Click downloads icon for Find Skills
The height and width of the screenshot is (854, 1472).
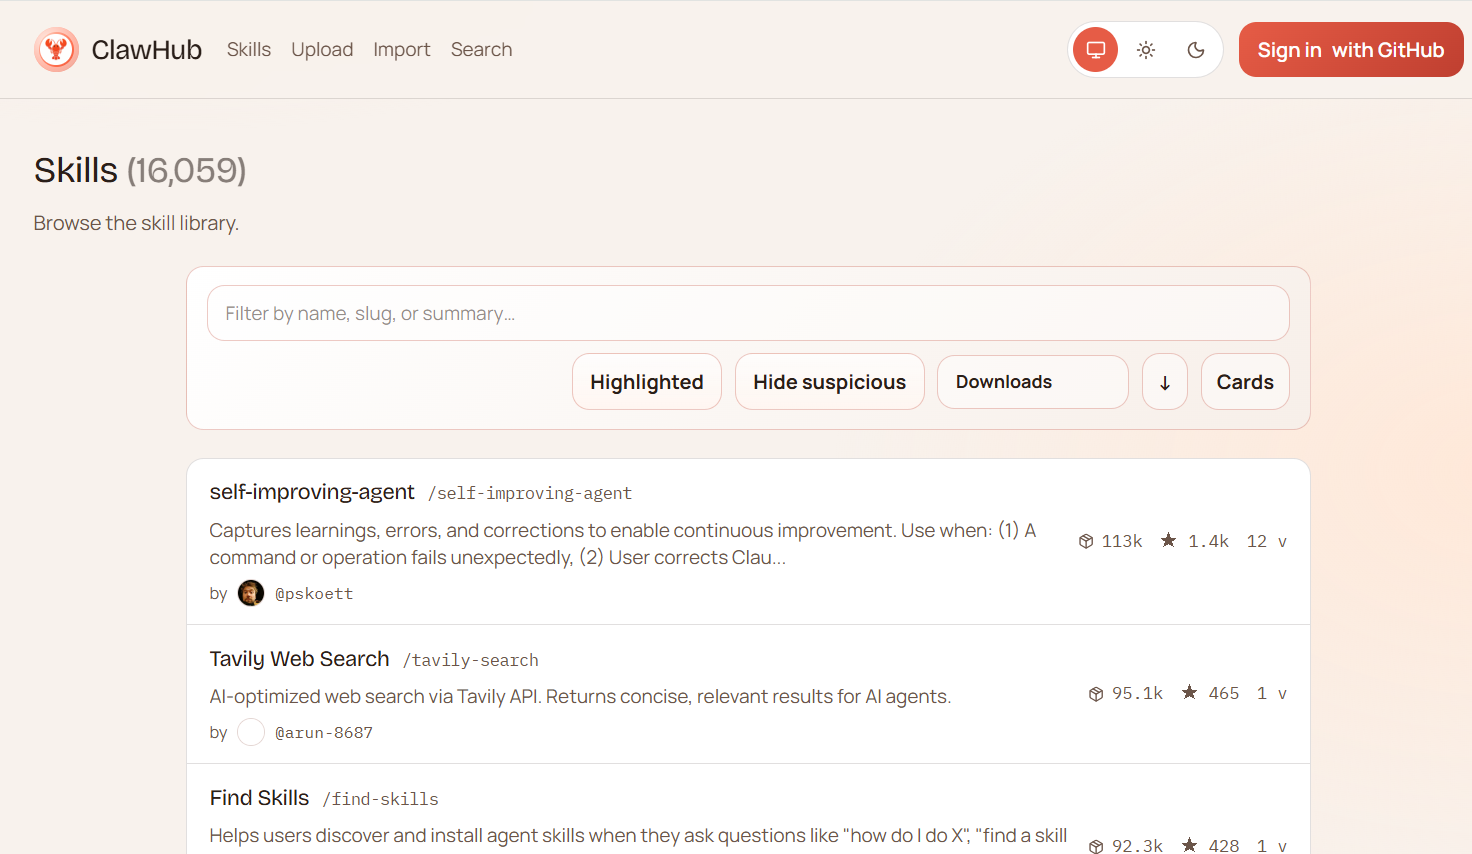(1096, 846)
